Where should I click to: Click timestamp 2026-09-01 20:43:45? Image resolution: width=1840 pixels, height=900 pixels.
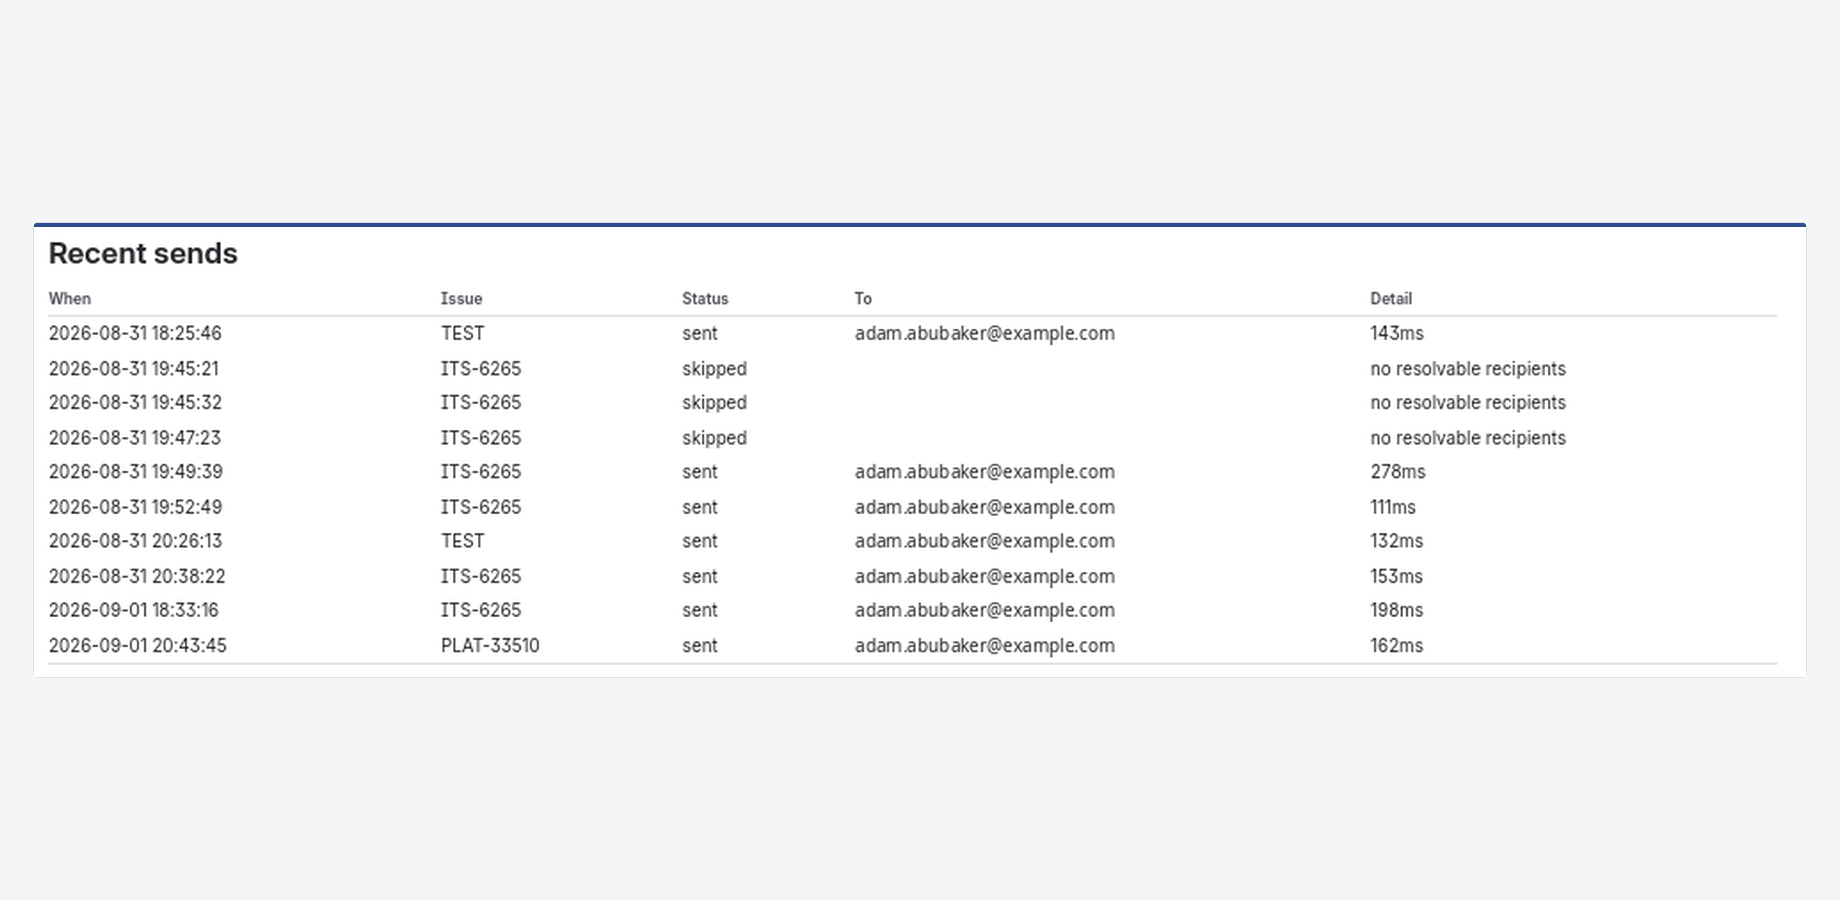click(x=138, y=646)
